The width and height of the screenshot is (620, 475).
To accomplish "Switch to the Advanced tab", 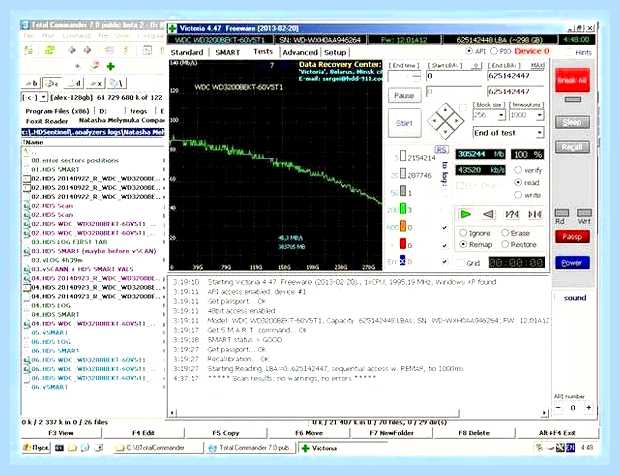I will click(300, 52).
